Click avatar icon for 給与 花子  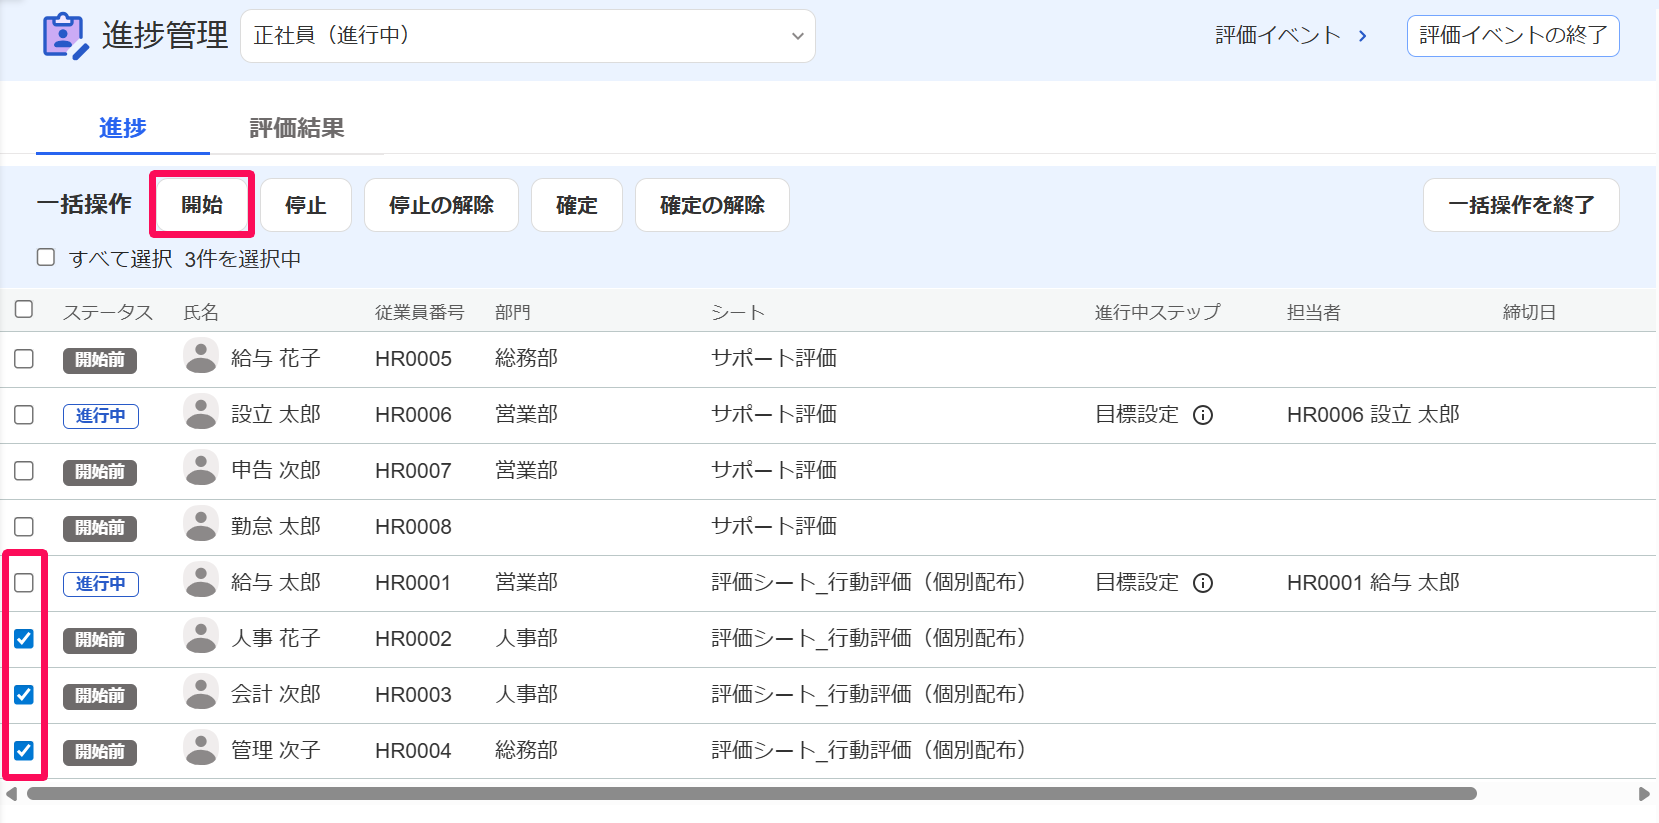(x=201, y=356)
